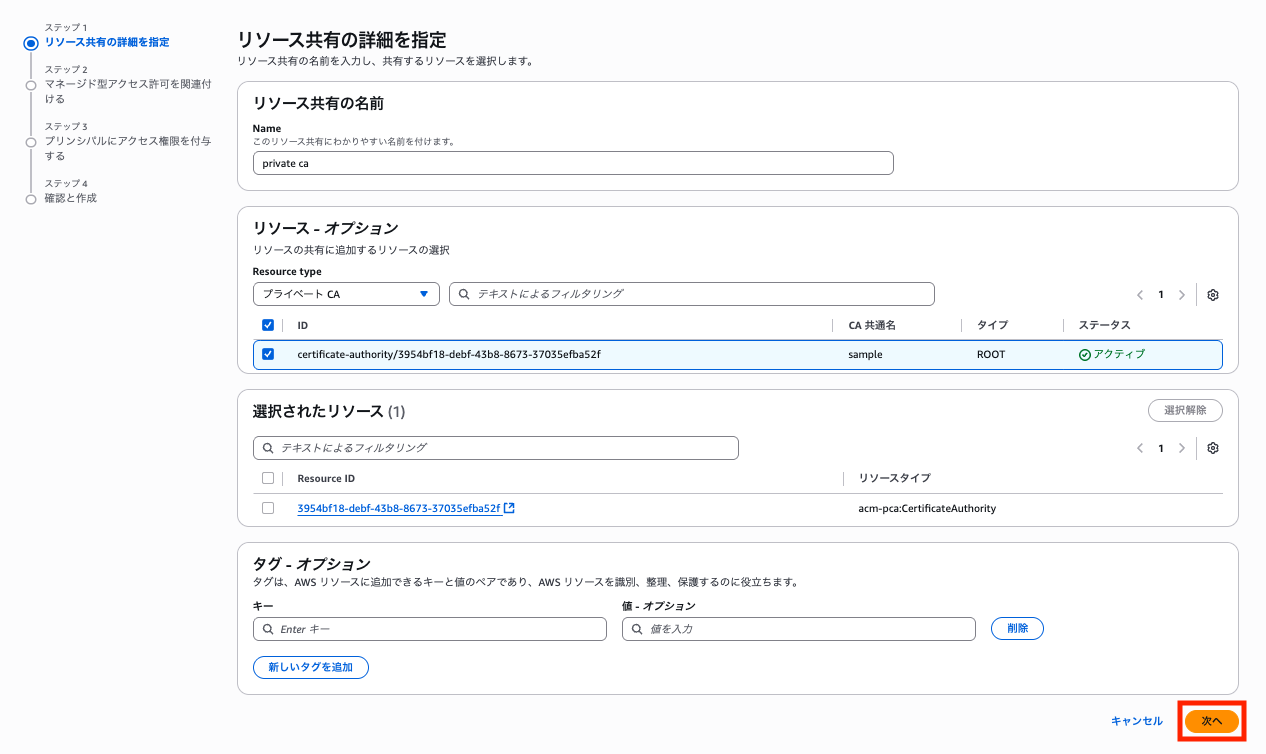This screenshot has height=754, width=1266.
Task: Uncheck the certificate-authority row checkbox
Action: (267, 354)
